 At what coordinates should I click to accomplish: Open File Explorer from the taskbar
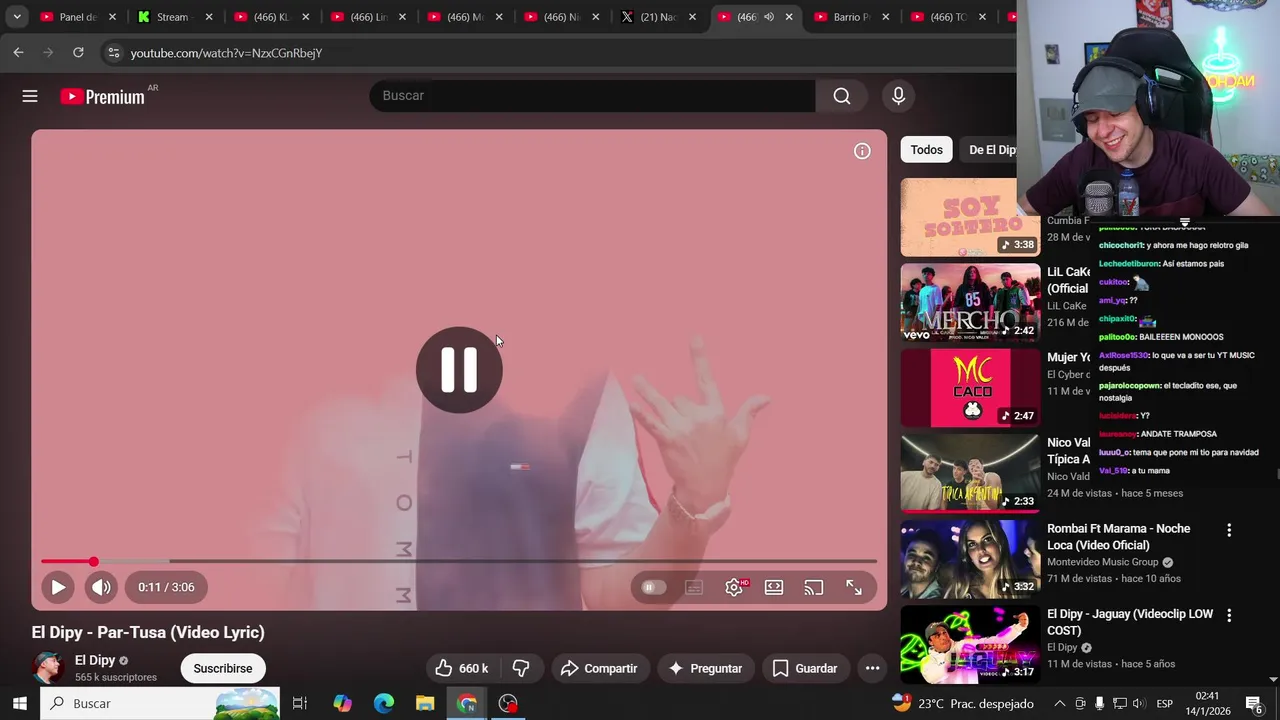(x=425, y=703)
